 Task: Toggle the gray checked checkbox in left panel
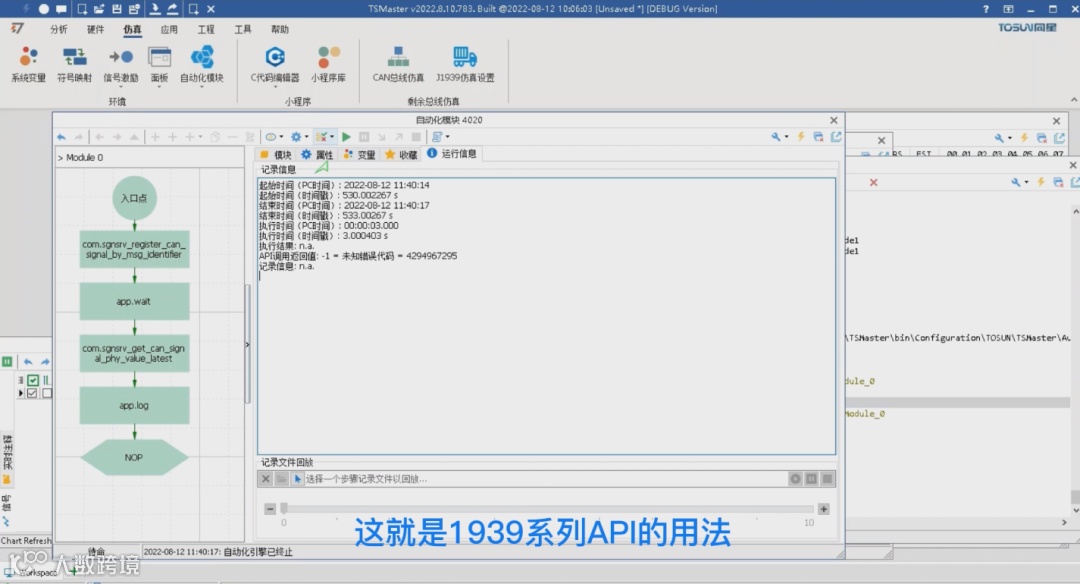32,393
